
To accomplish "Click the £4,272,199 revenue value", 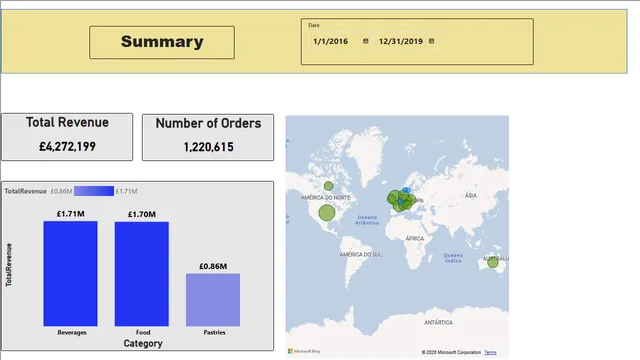I will tap(67, 147).
